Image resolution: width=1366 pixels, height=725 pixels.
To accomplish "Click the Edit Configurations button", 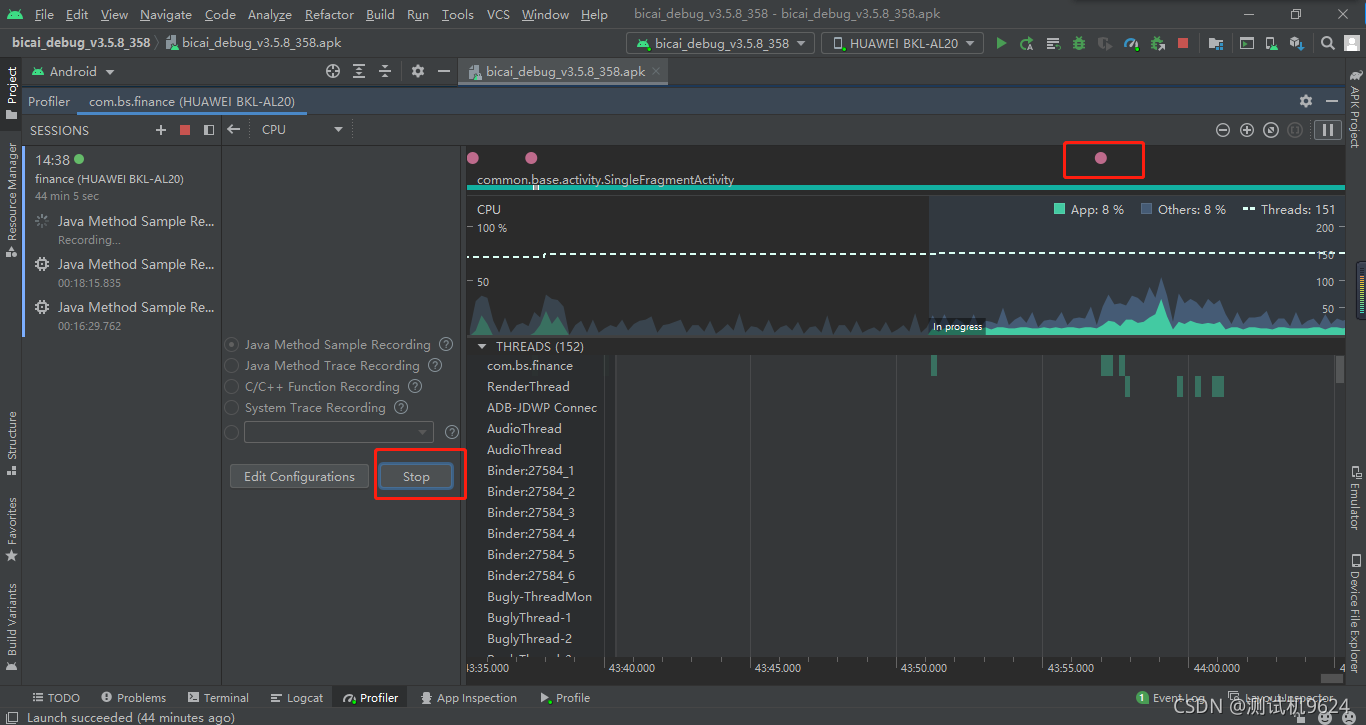I will pos(299,476).
